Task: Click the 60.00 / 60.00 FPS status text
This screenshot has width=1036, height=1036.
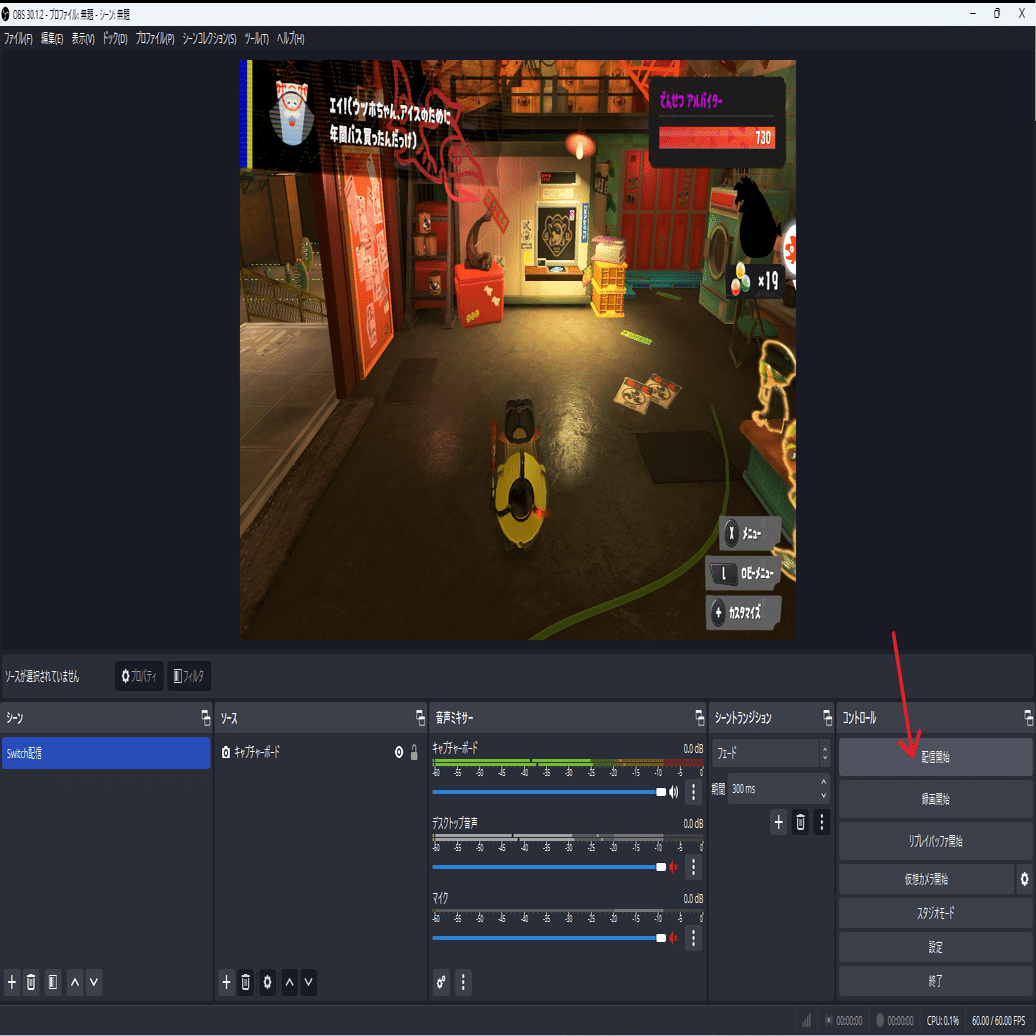Action: [x=998, y=1020]
